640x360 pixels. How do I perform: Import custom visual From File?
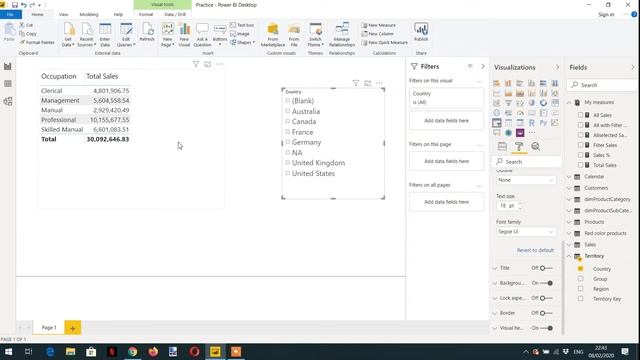294,35
